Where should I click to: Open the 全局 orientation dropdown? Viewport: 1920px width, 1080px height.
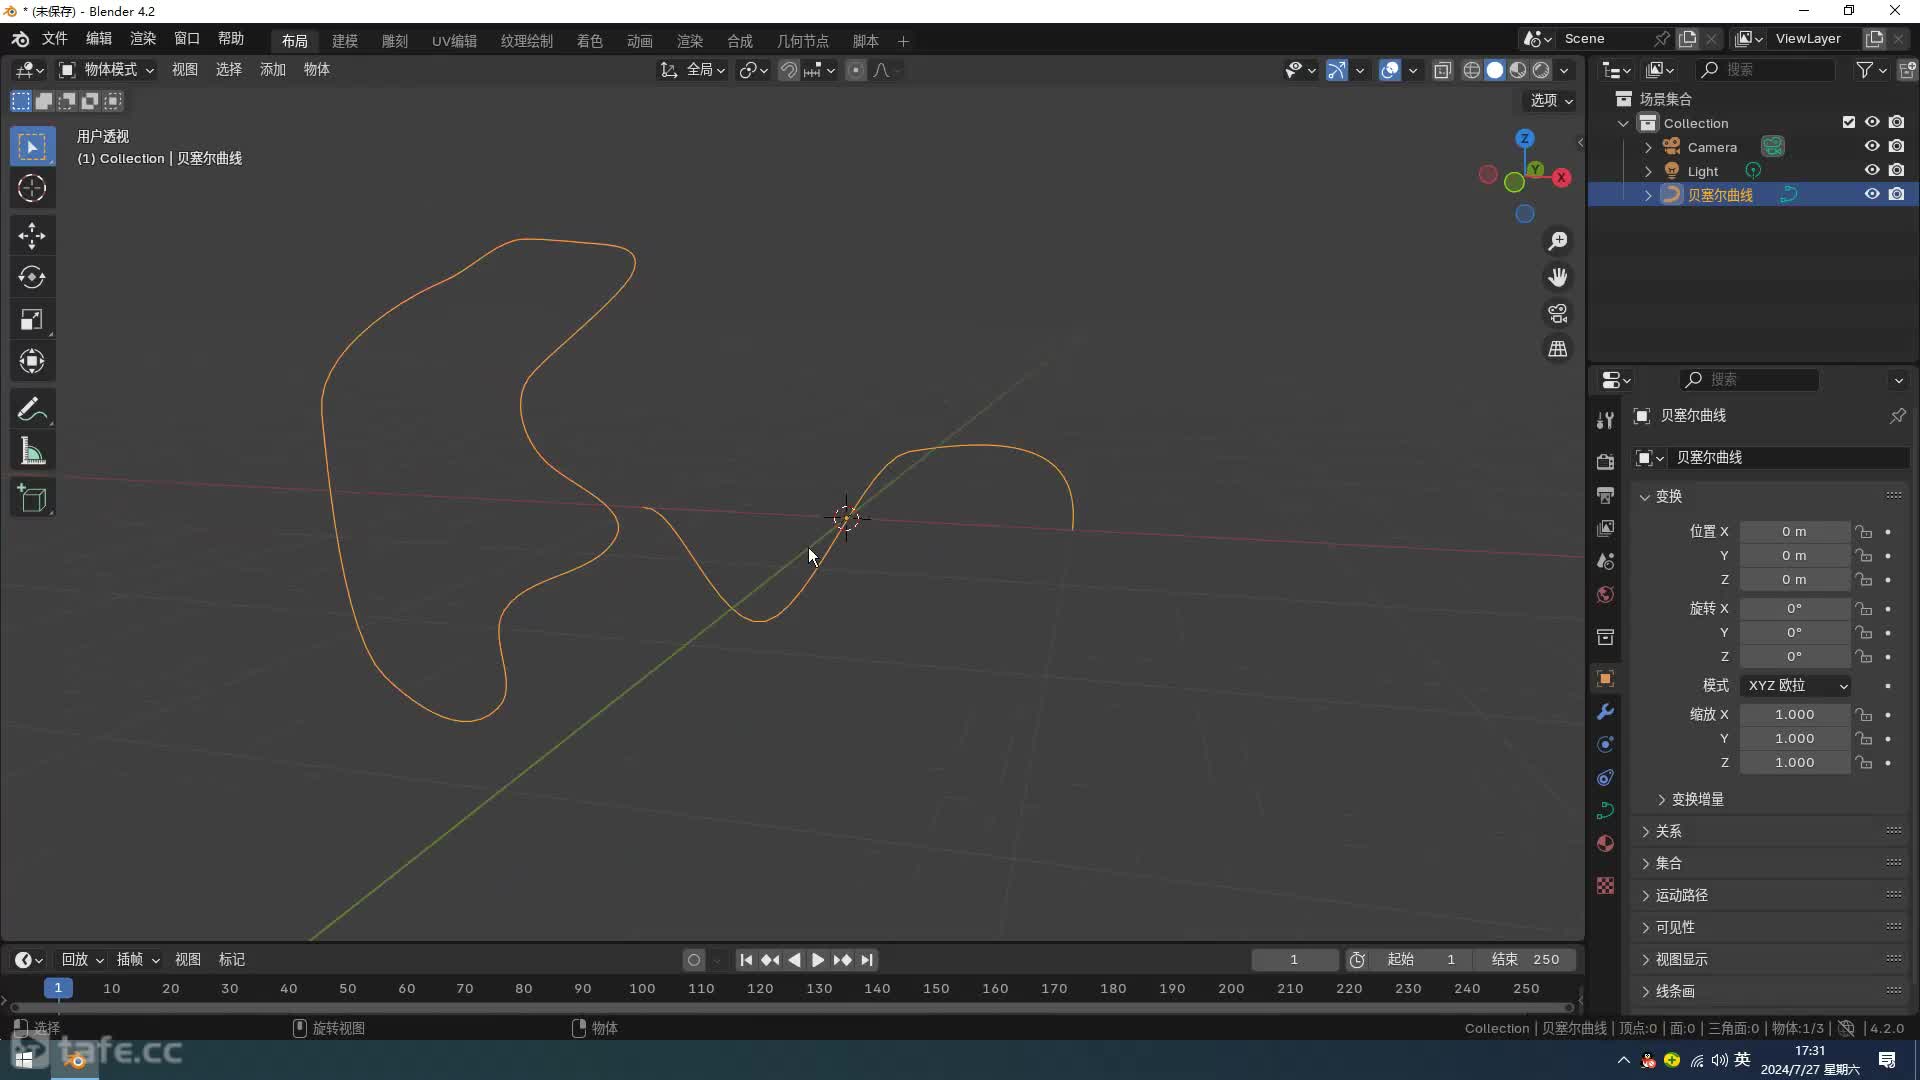coord(693,70)
